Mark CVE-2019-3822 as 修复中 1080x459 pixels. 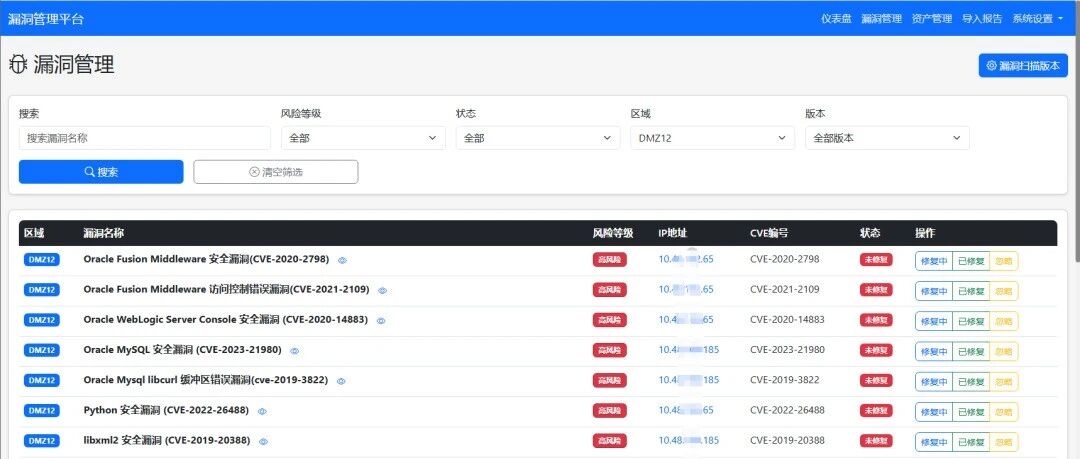(x=934, y=381)
